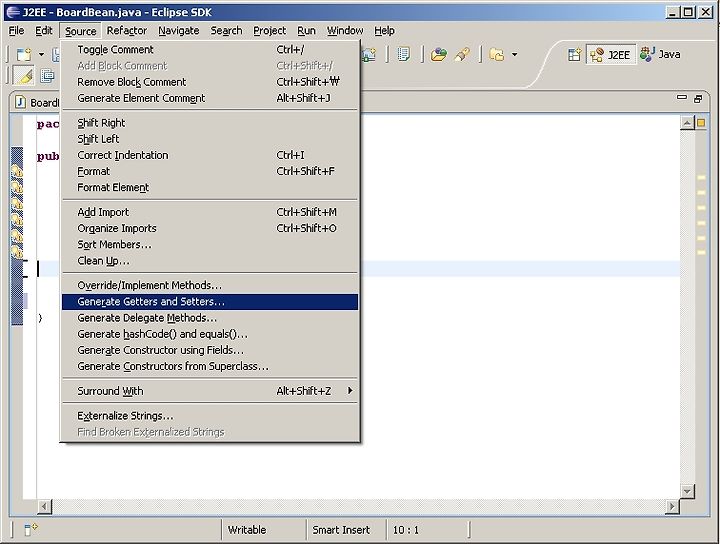This screenshot has width=720, height=544.
Task: Close the open Source menu
Action: (x=80, y=31)
